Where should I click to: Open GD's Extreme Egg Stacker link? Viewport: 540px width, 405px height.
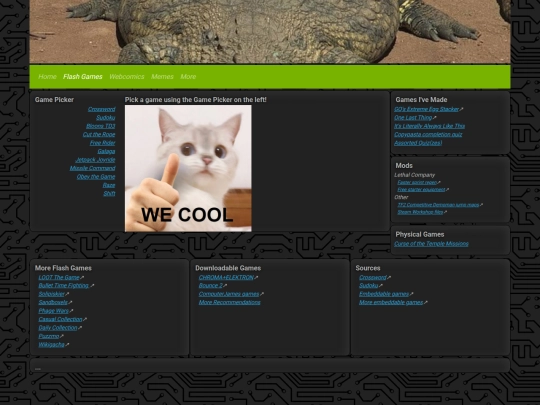tap(426, 109)
